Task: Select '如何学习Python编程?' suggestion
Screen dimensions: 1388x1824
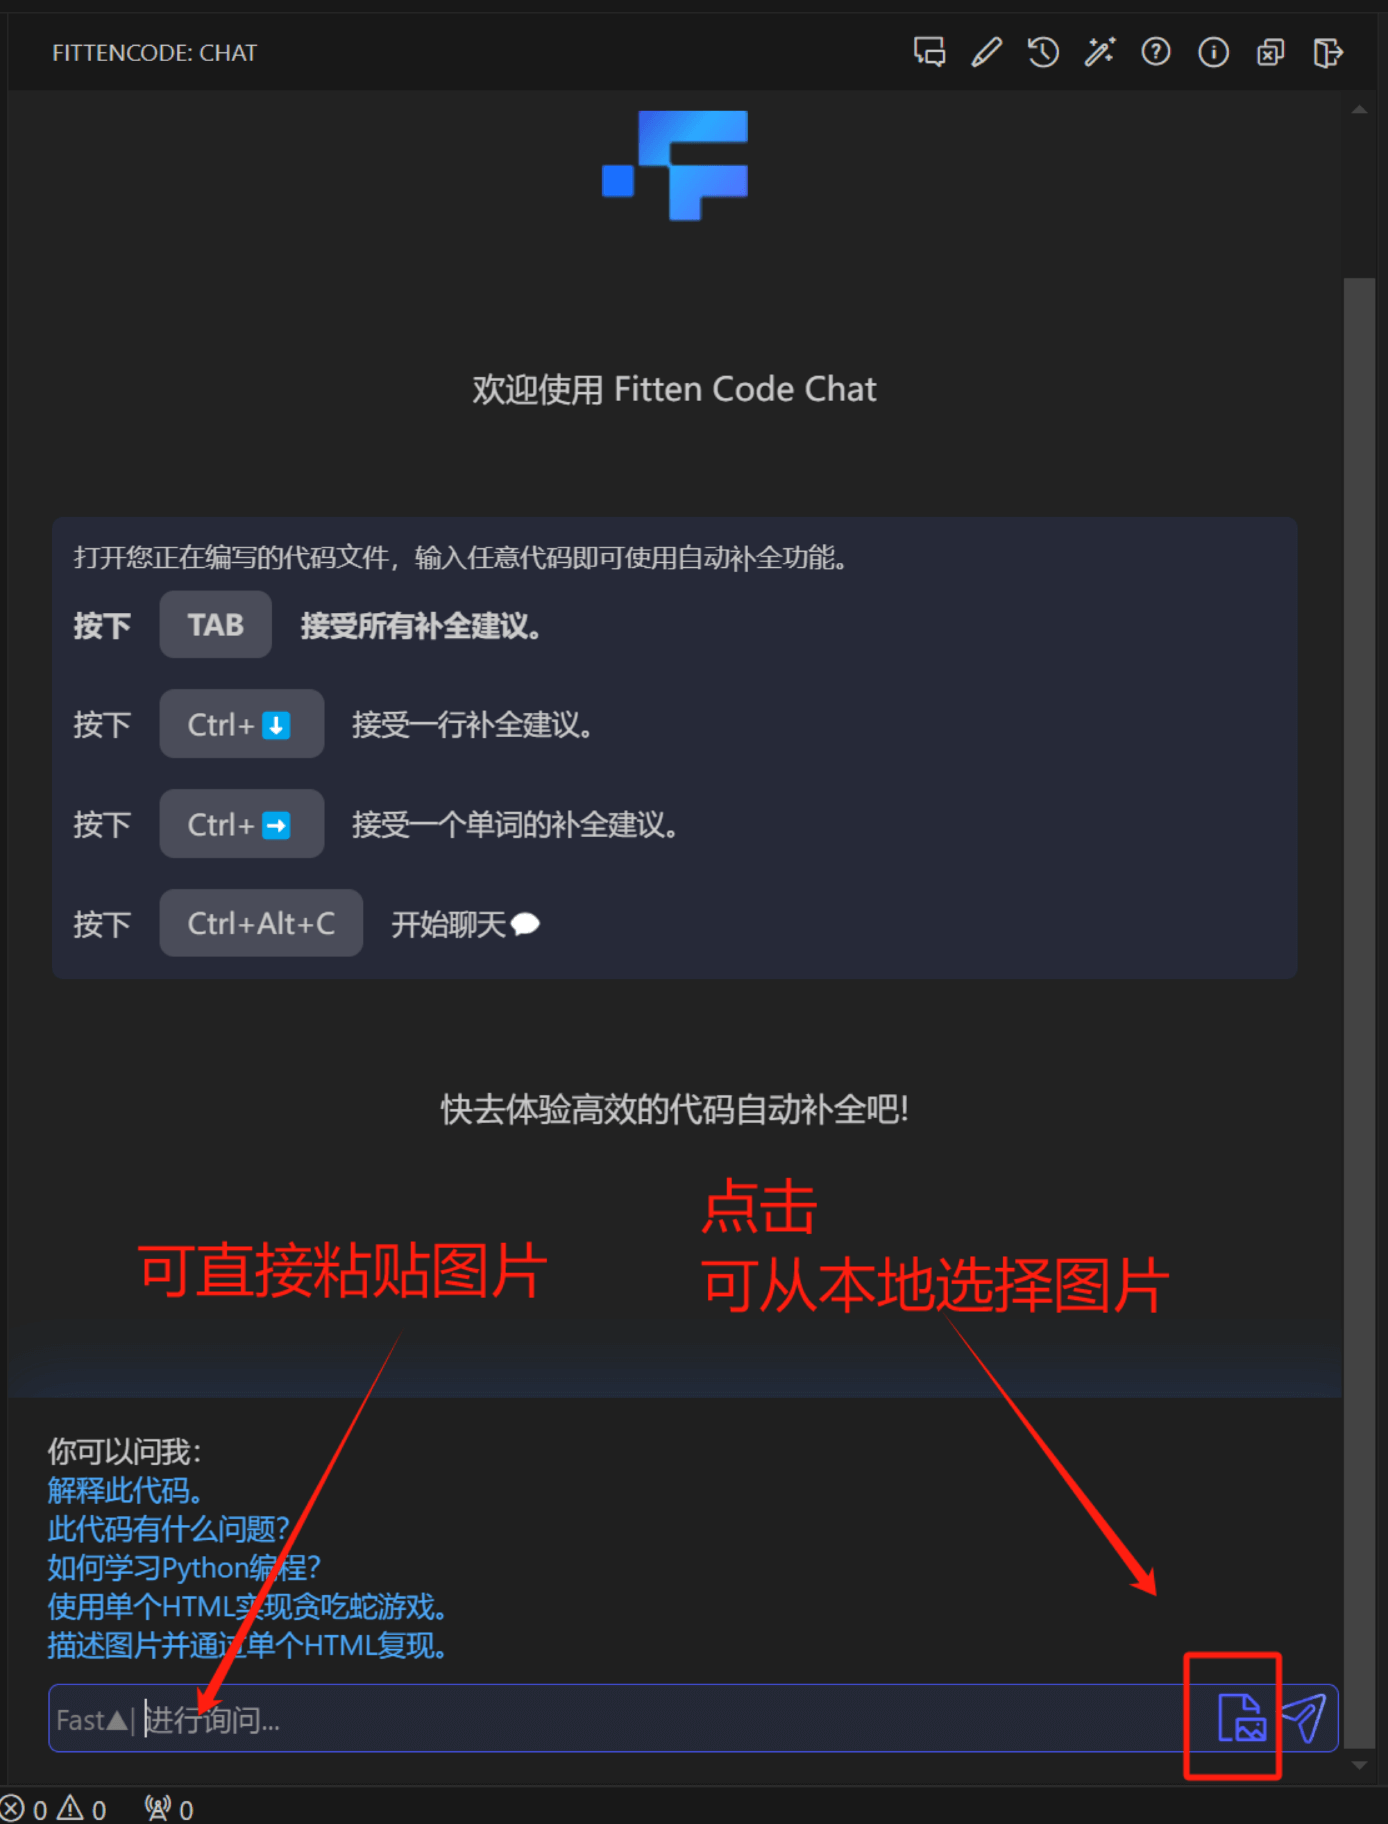Action: tap(183, 1567)
